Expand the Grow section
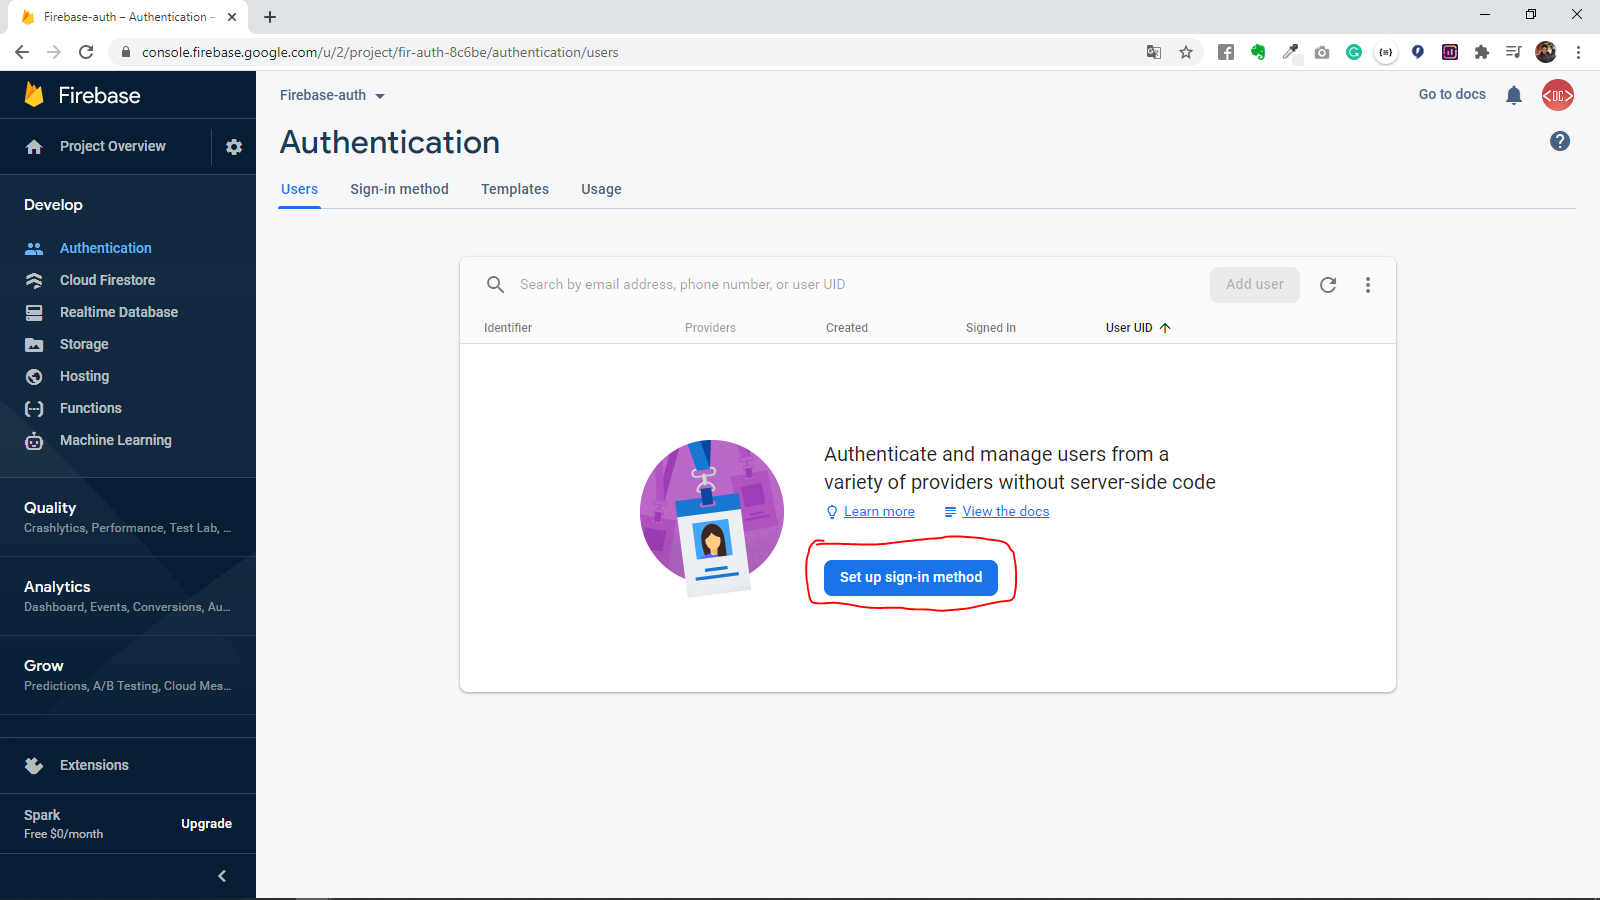This screenshot has height=900, width=1600. point(128,675)
